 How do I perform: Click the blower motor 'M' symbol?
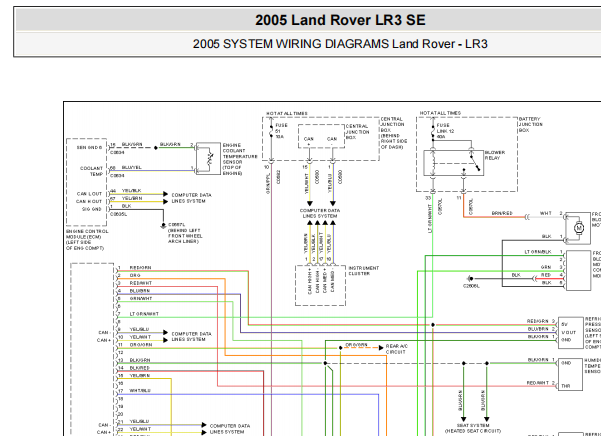point(579,228)
